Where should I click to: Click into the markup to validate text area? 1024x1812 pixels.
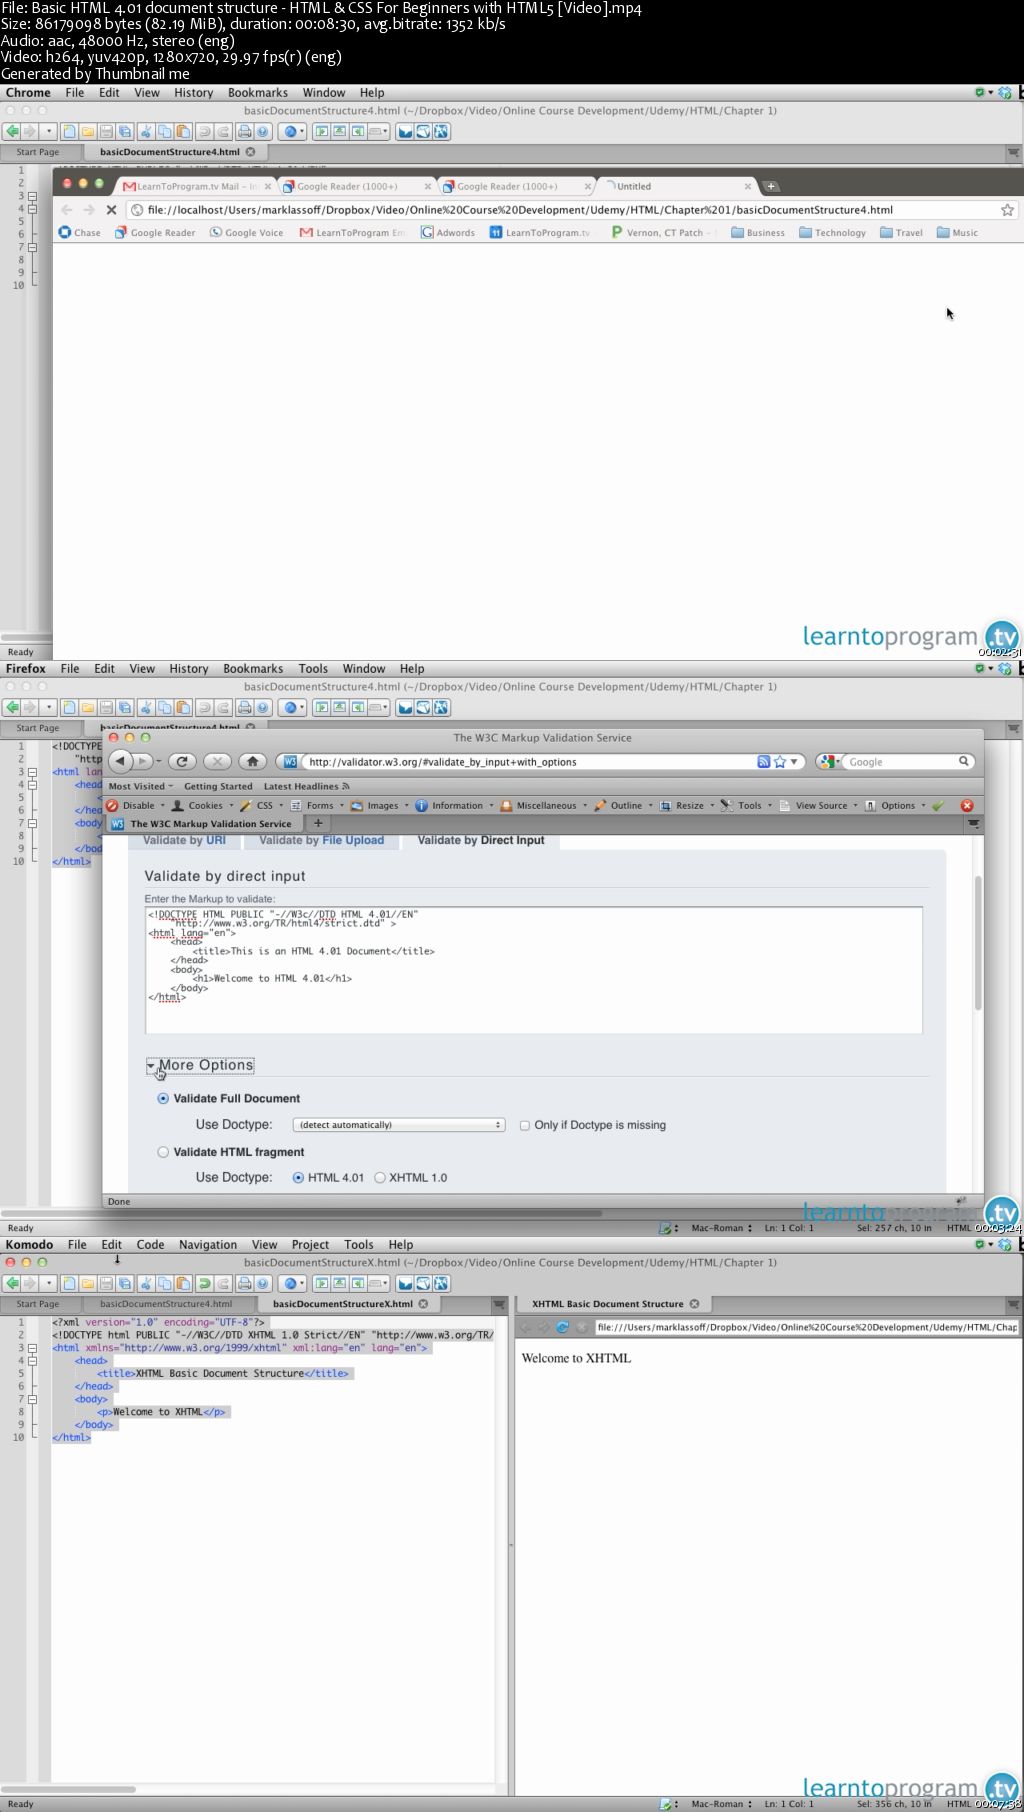[x=533, y=970]
